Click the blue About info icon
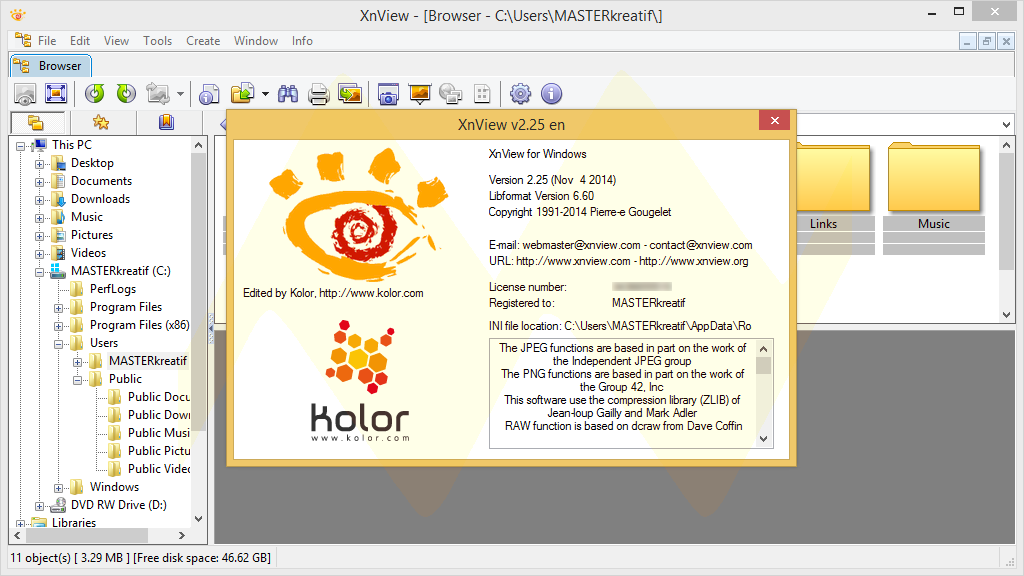 [552, 94]
